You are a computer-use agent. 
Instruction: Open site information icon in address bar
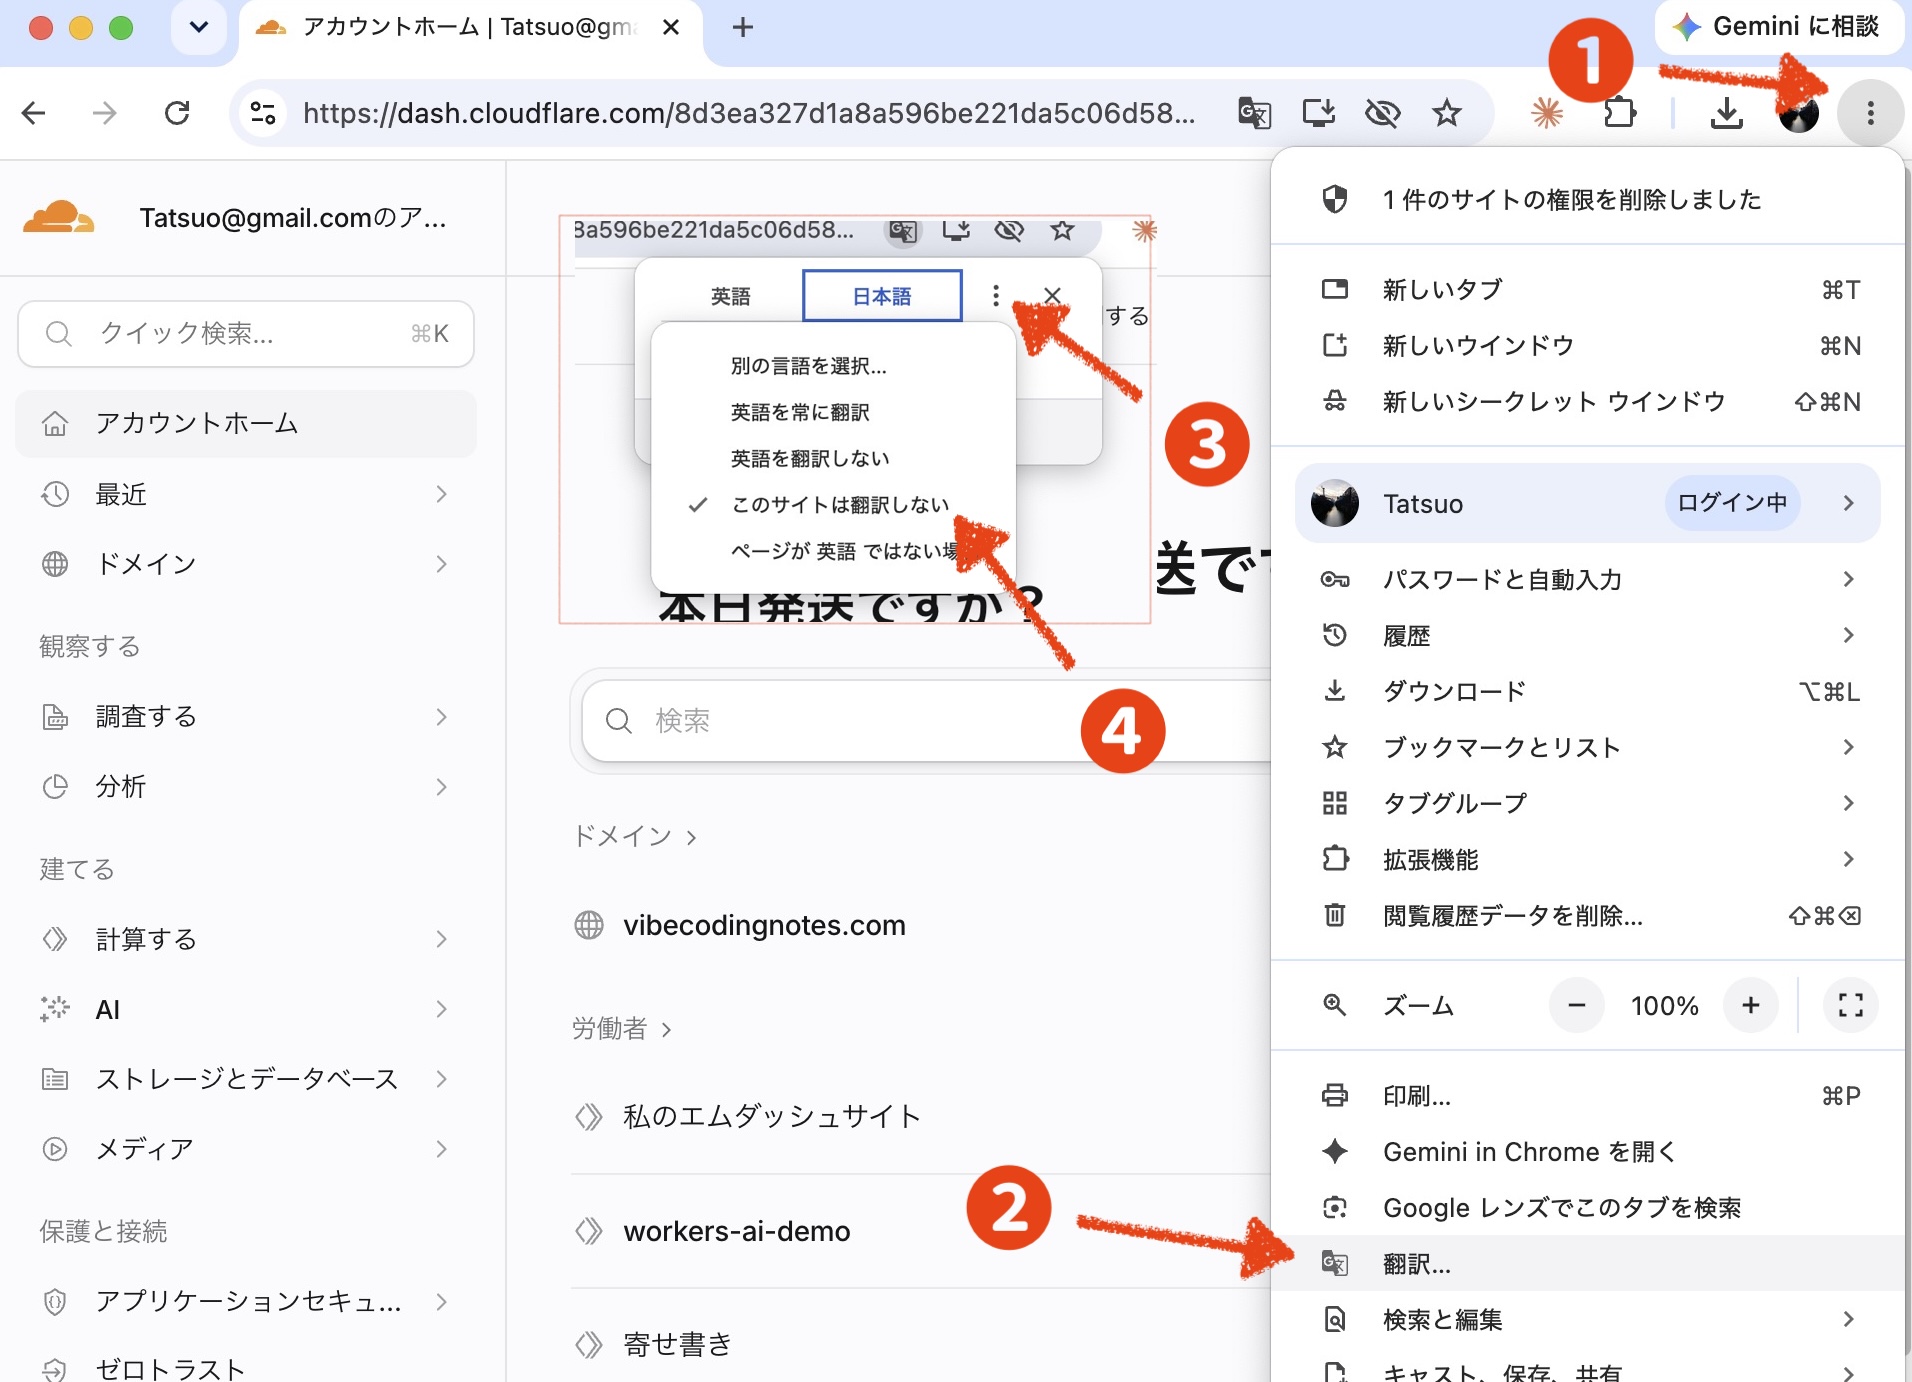[263, 113]
